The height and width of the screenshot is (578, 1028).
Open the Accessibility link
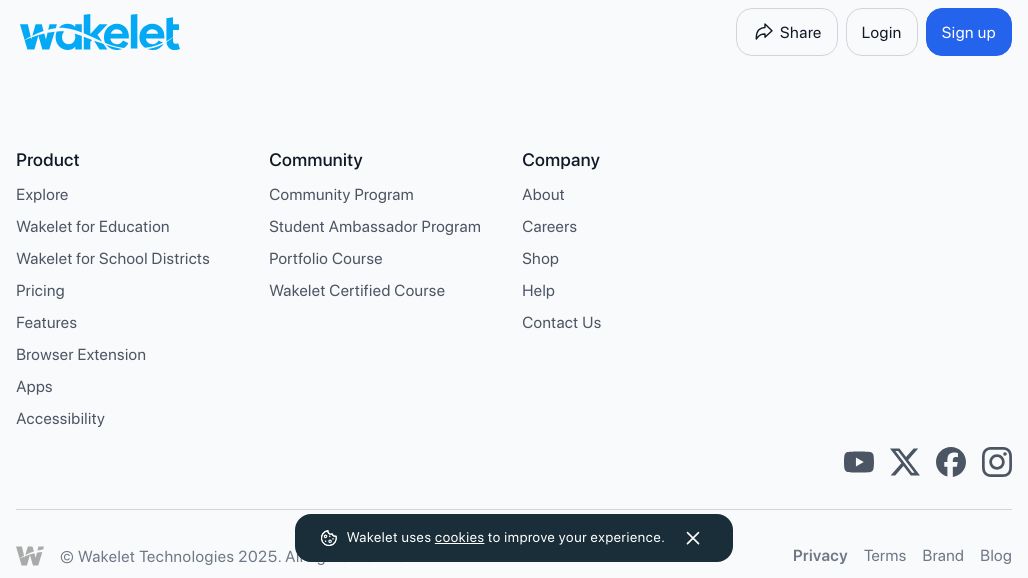point(60,419)
